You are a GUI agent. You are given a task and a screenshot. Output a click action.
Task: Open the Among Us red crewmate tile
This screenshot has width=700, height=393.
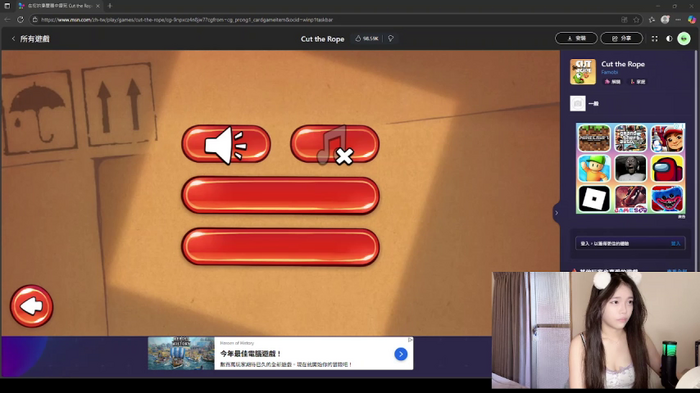click(667, 168)
